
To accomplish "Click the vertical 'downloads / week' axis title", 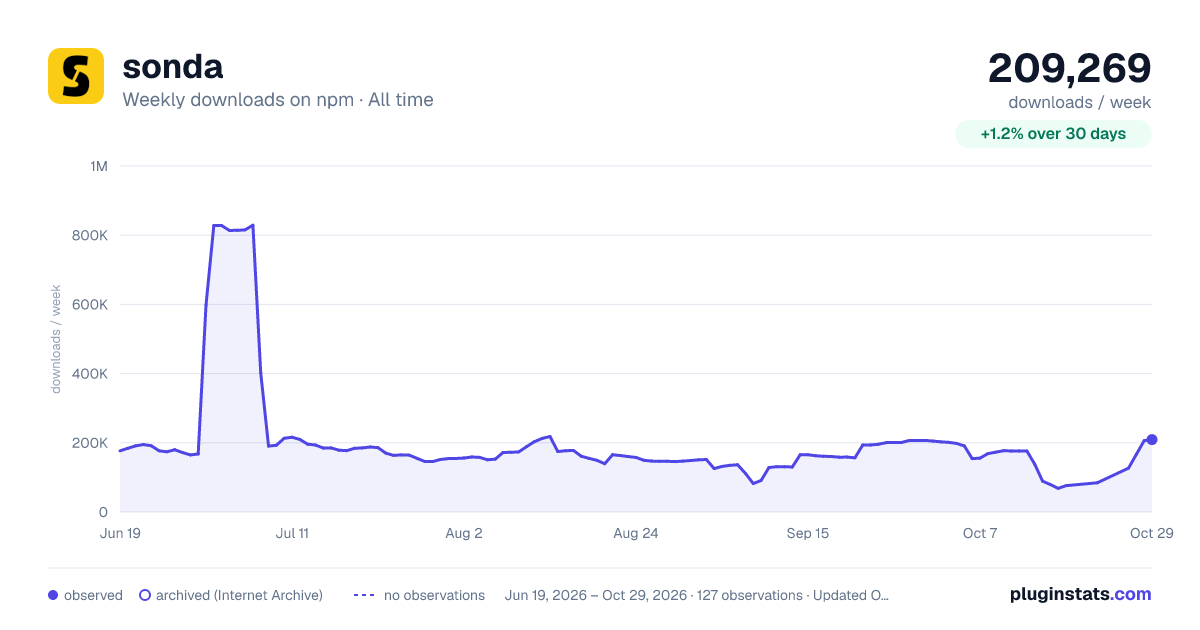I will (56, 339).
